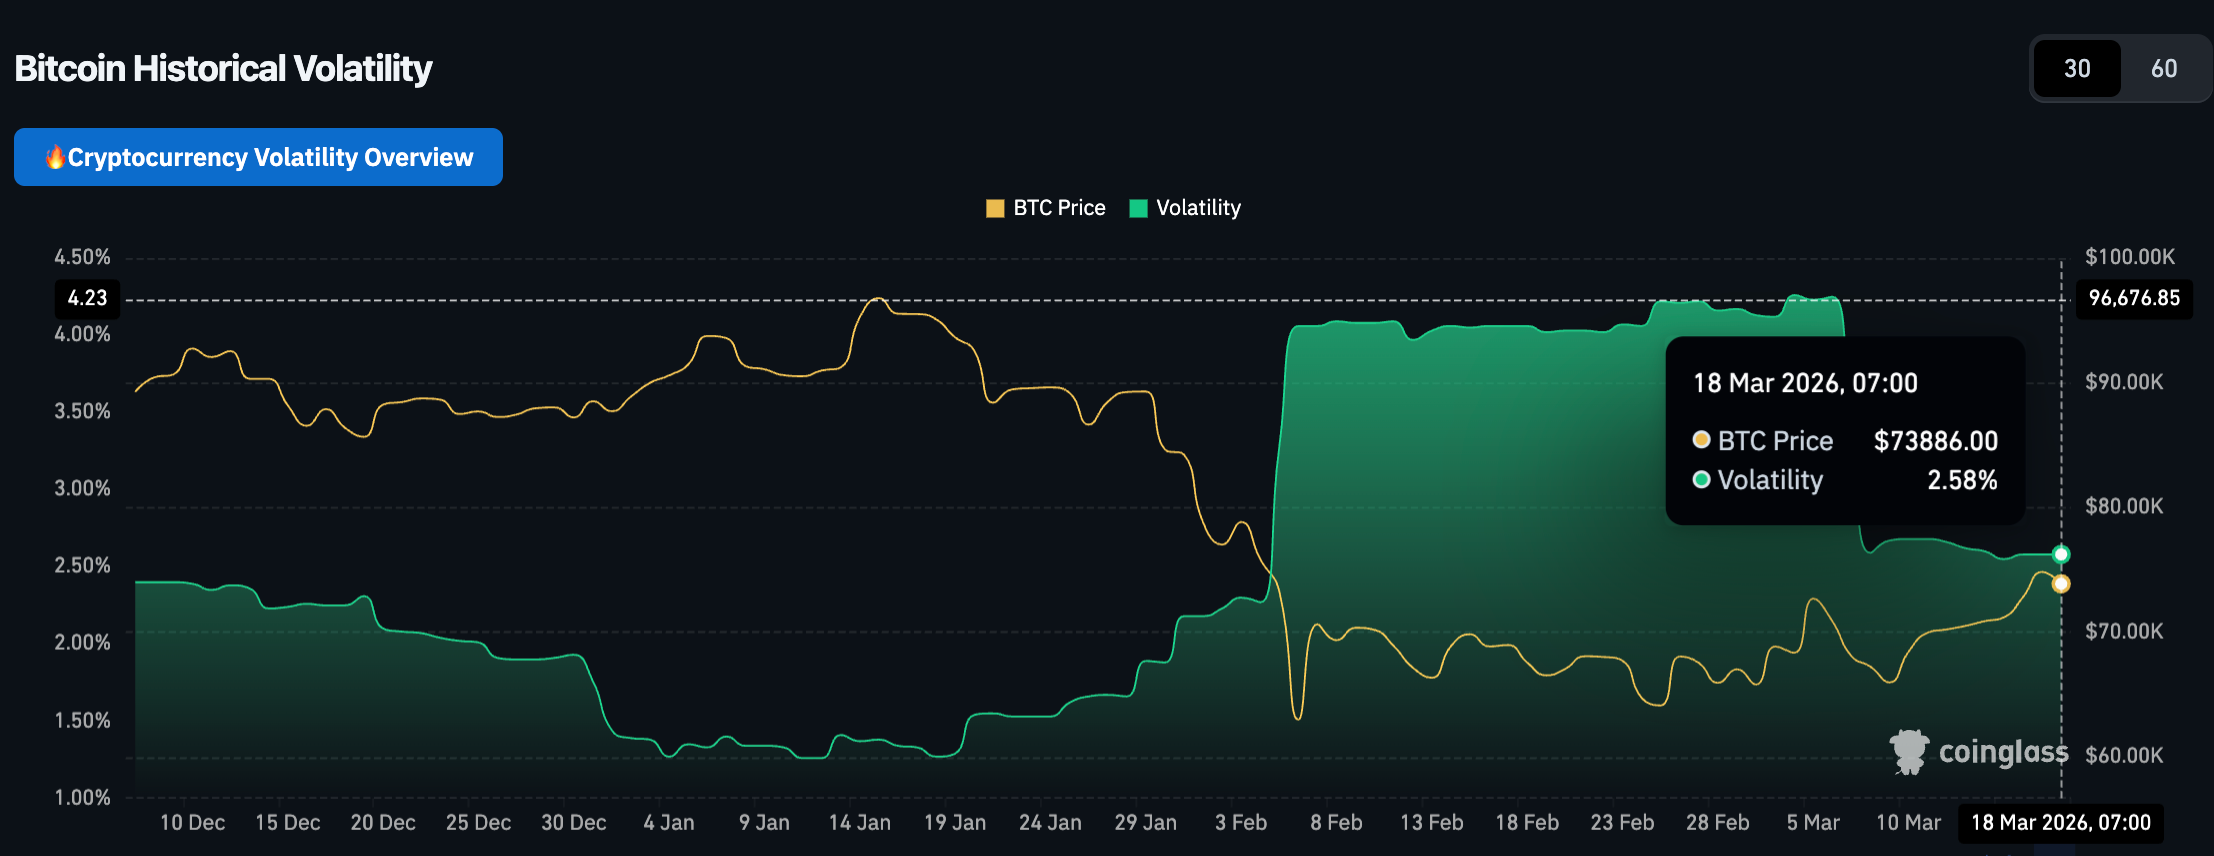Click the 18 Mar 2026 date axis label
Viewport: 2214px width, 856px height.
point(2060,822)
